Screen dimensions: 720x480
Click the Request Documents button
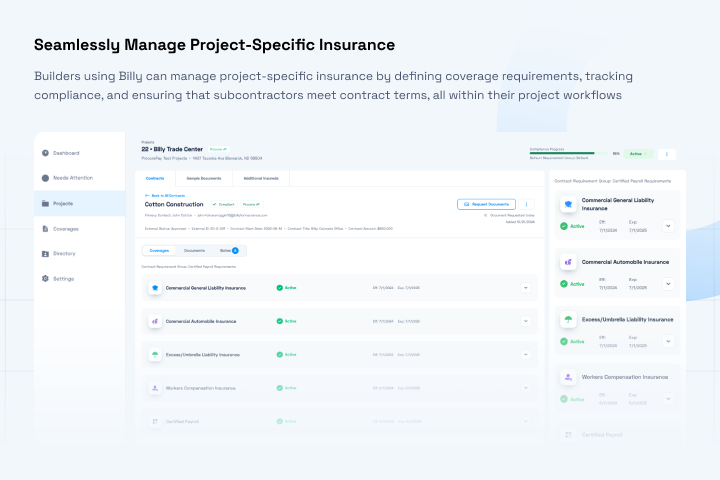(486, 204)
